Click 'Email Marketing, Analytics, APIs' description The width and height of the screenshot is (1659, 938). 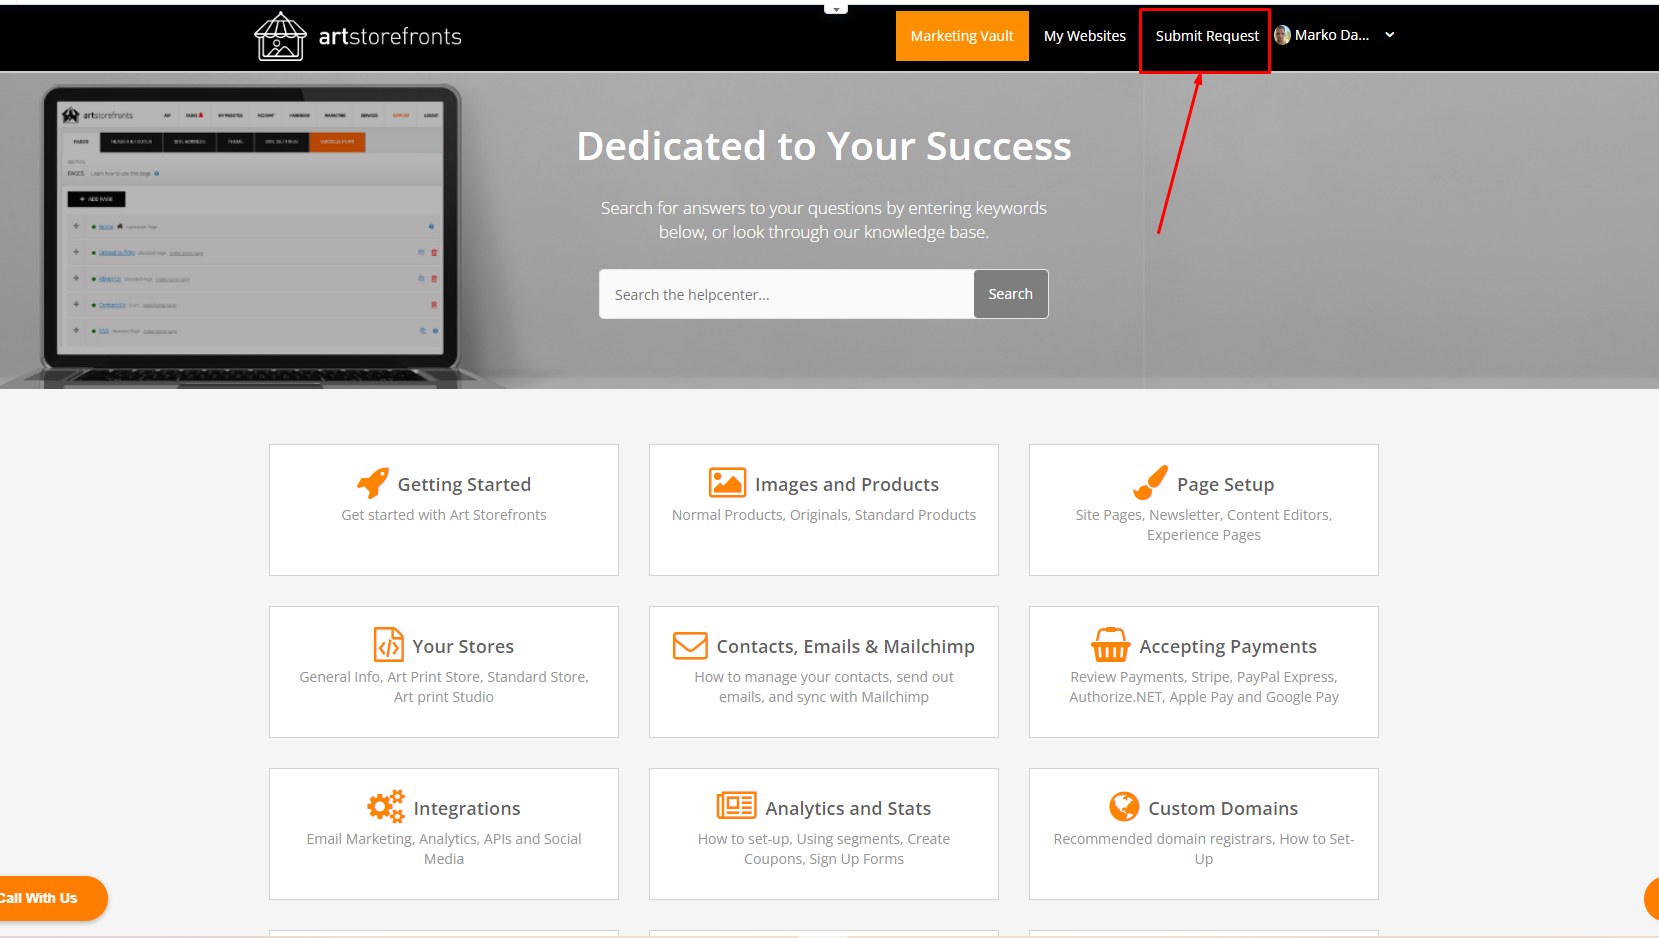(444, 849)
